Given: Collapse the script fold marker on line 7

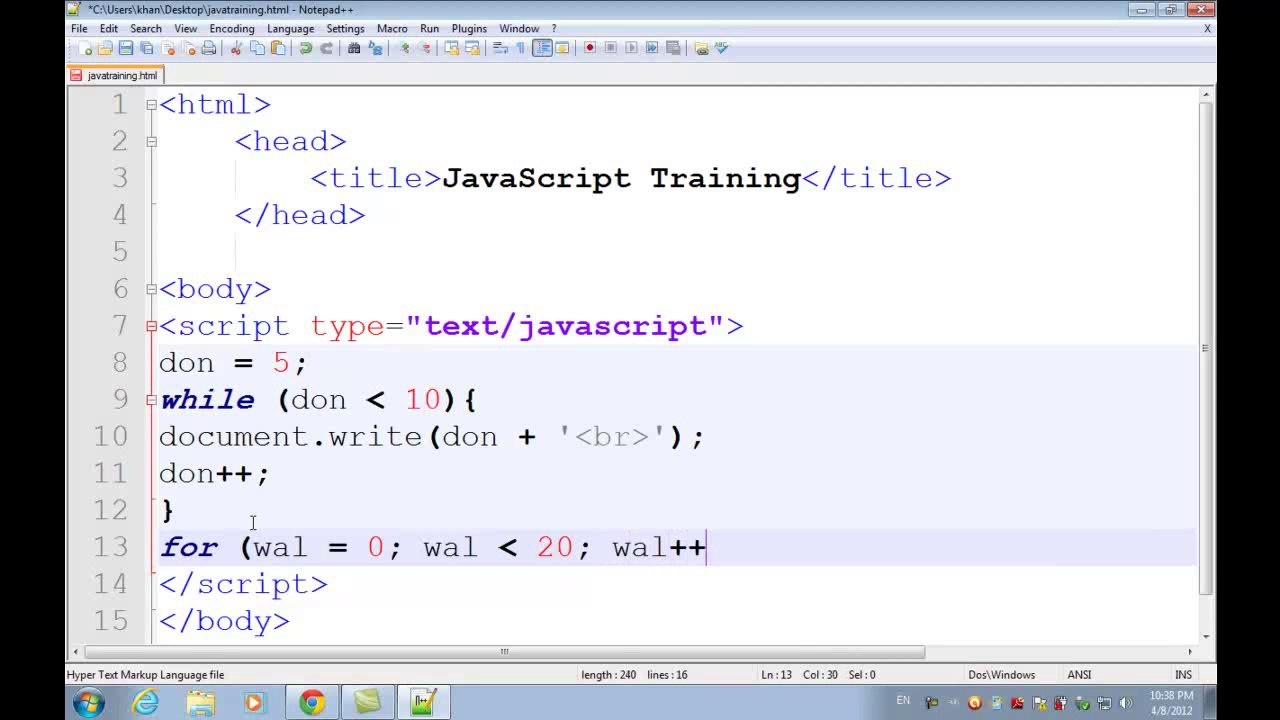Looking at the screenshot, I should [151, 326].
